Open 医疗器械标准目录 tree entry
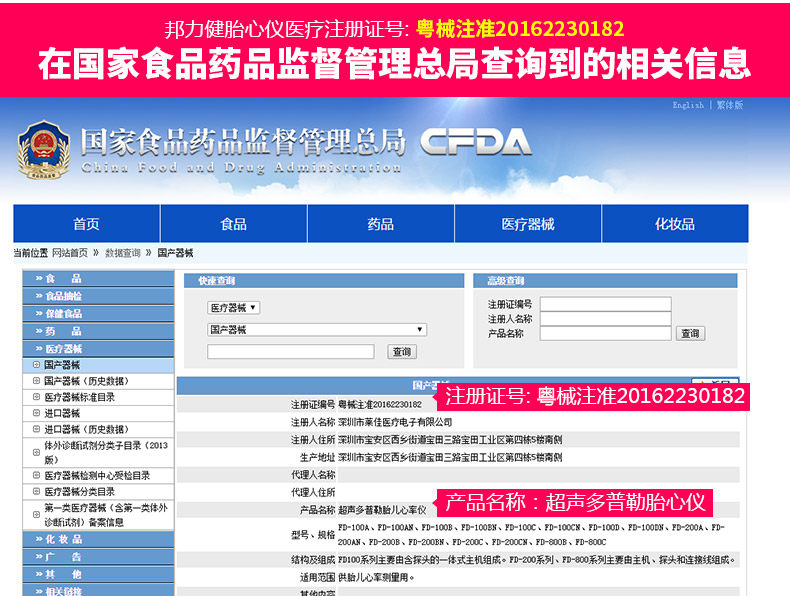 click(x=80, y=397)
